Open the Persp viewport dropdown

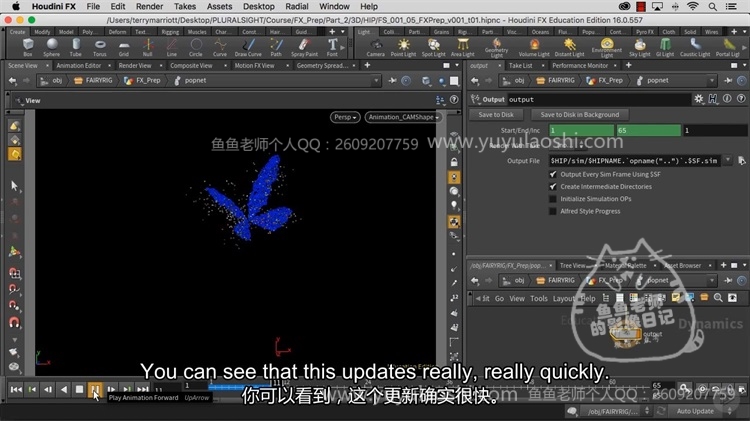point(345,117)
